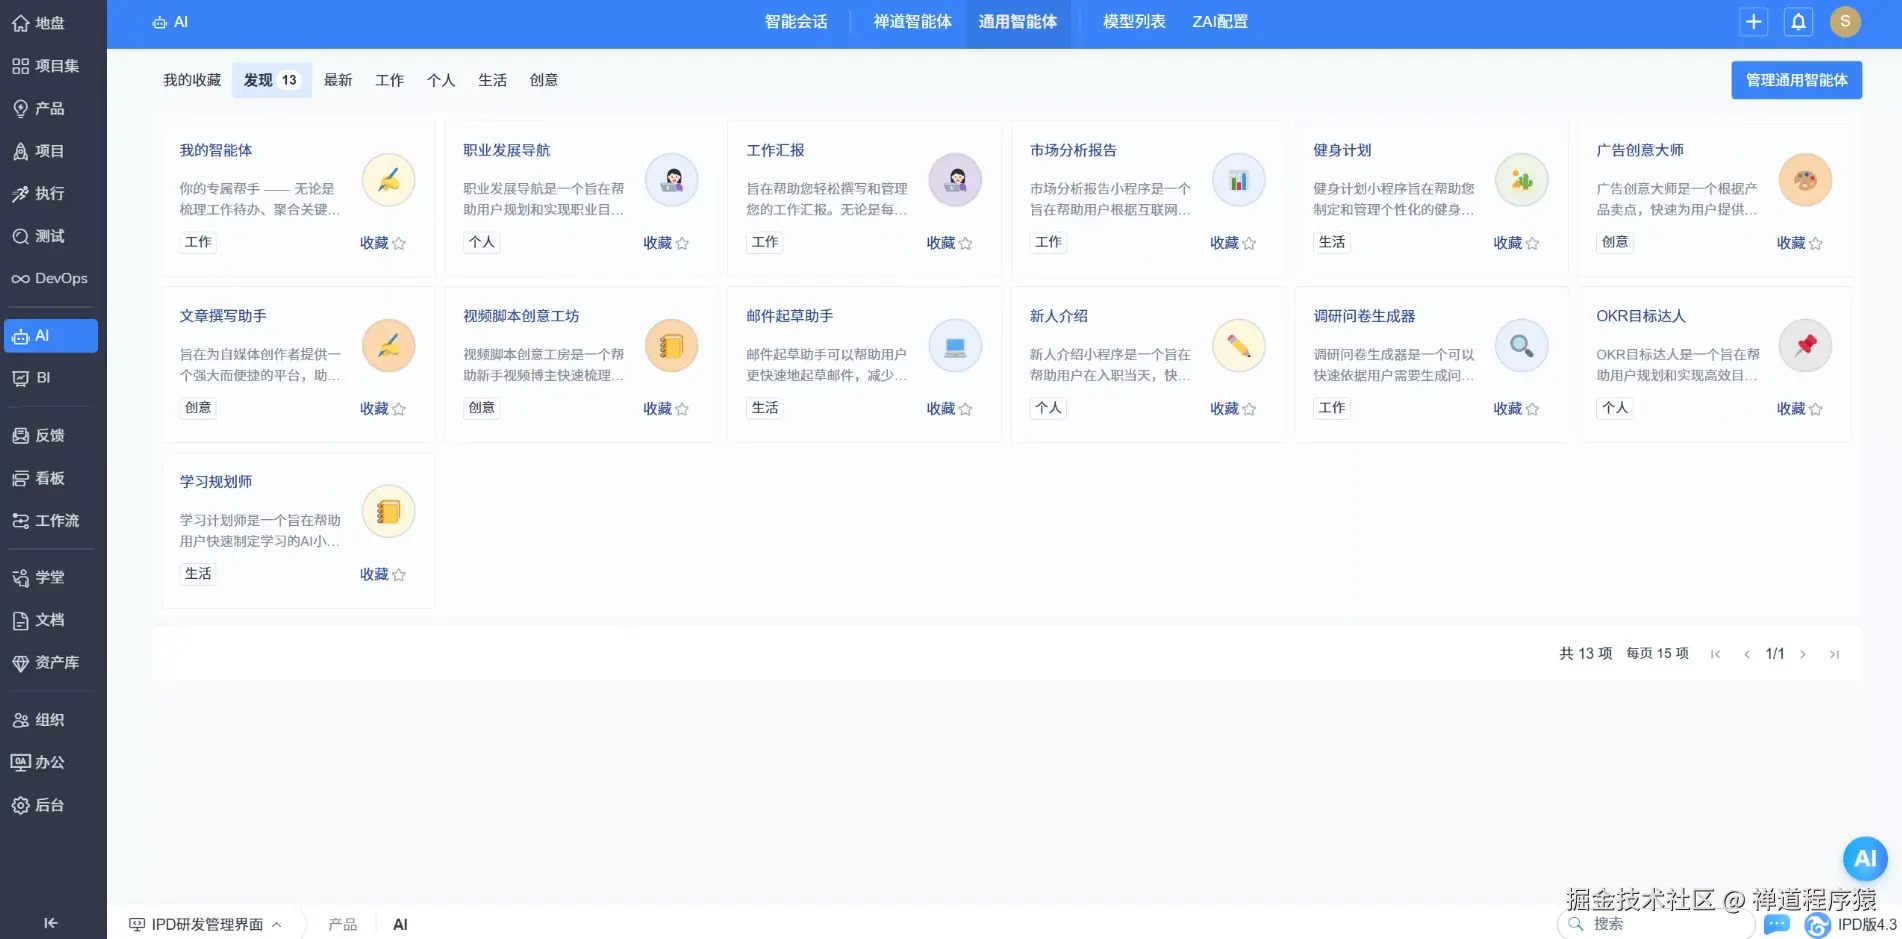This screenshot has width=1902, height=939.
Task: Select the 看板 sidebar icon
Action: pyautogui.click(x=41, y=478)
